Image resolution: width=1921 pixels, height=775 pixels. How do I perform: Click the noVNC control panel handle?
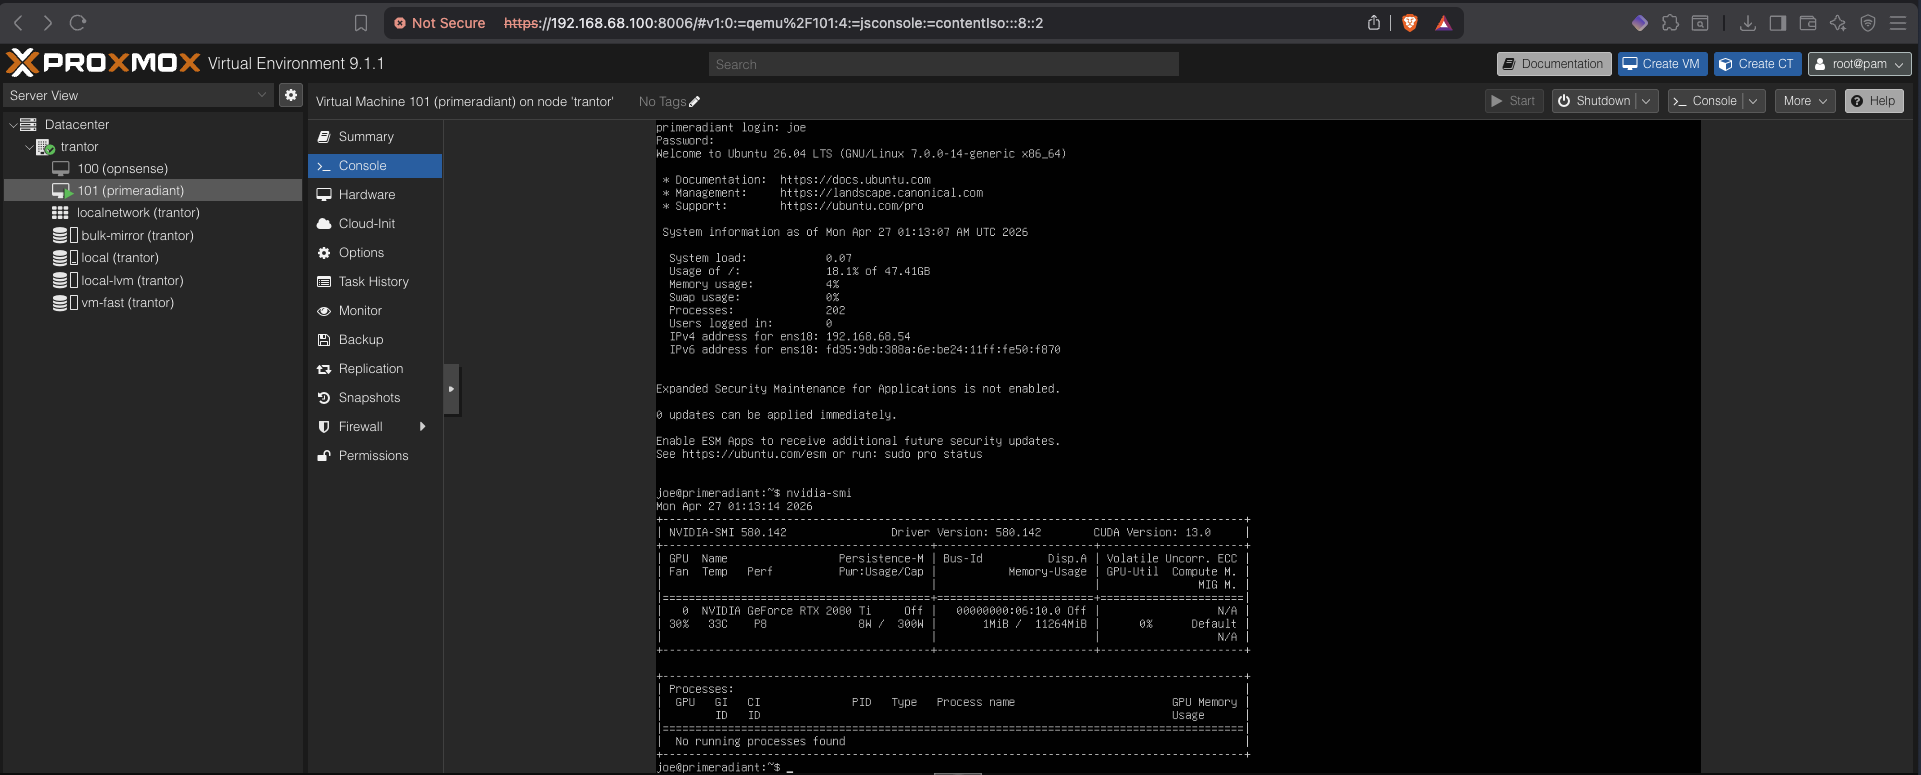451,389
